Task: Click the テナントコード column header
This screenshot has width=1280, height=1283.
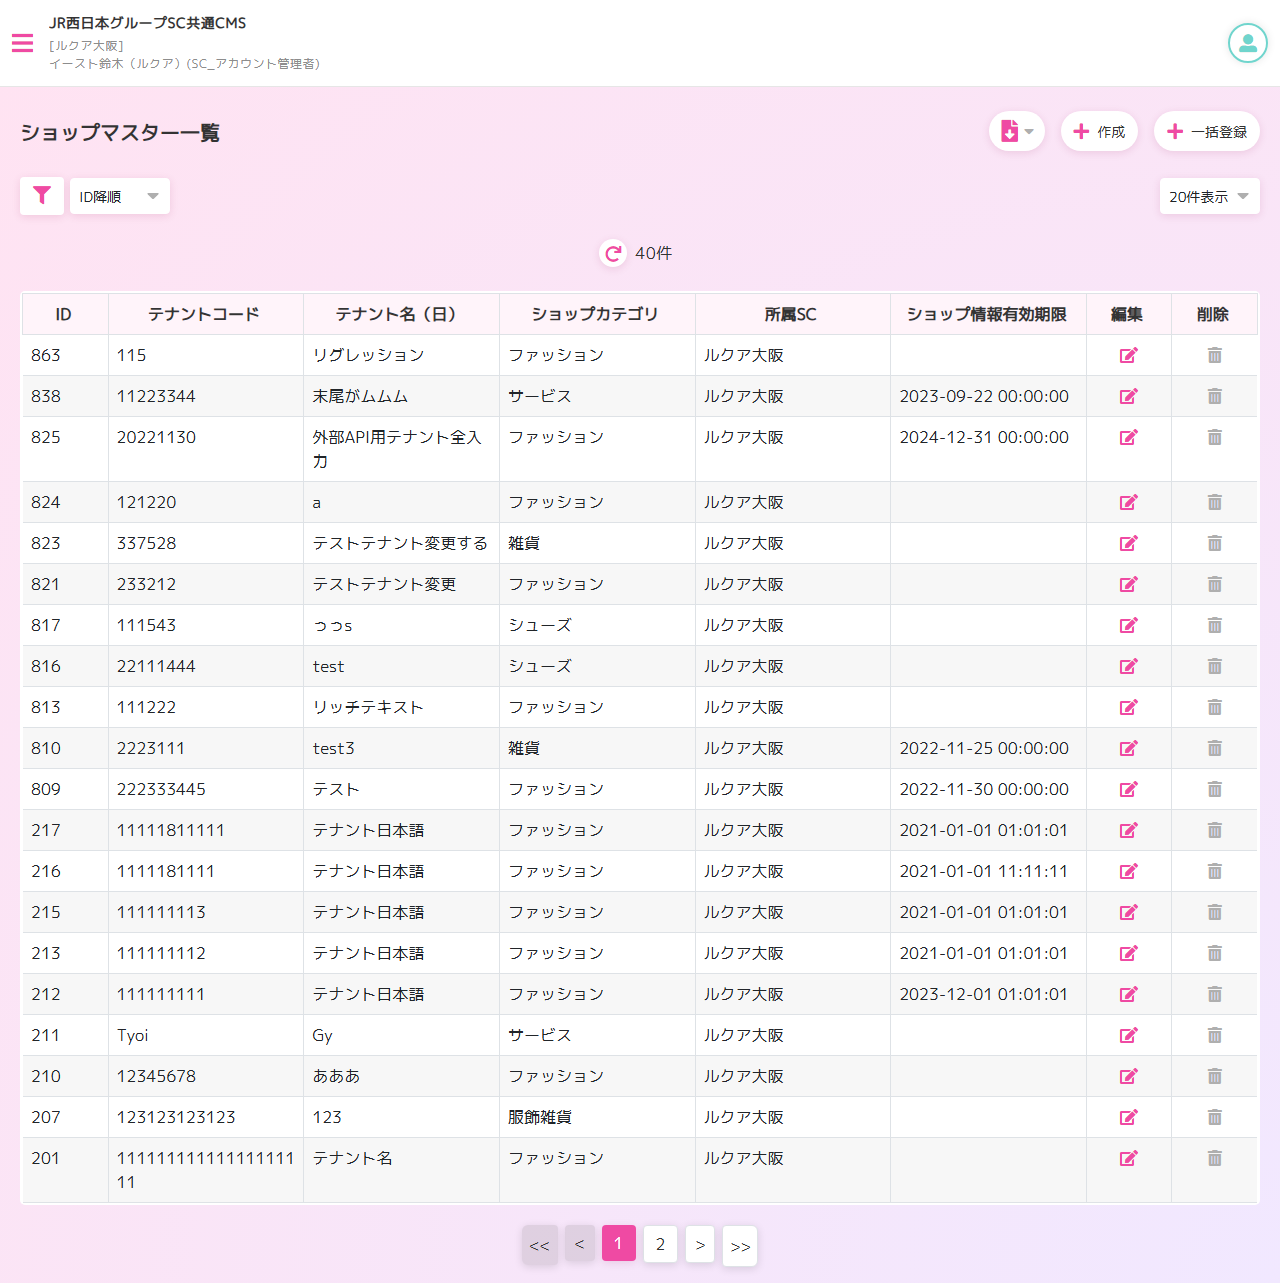Action: click(x=204, y=314)
